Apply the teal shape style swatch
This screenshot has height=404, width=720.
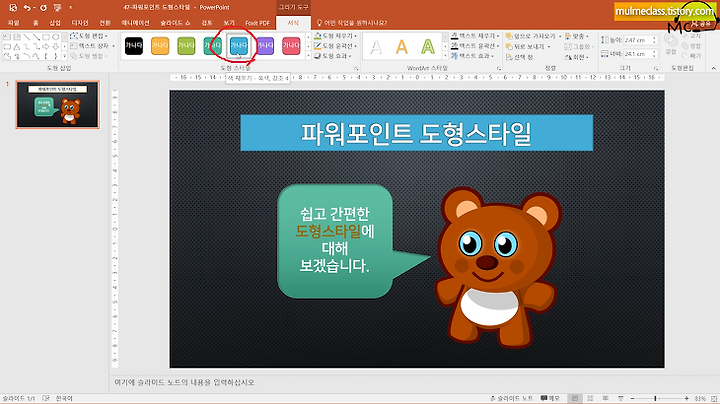(x=212, y=45)
